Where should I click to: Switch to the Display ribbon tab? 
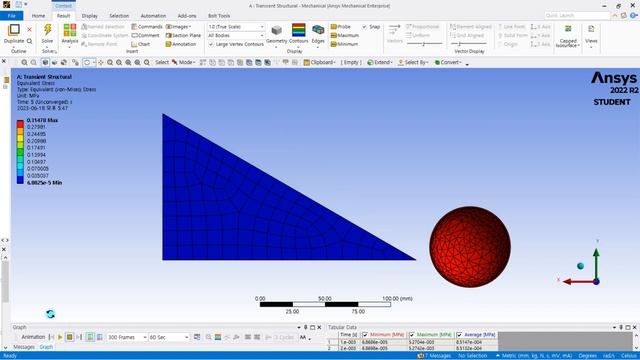(89, 16)
